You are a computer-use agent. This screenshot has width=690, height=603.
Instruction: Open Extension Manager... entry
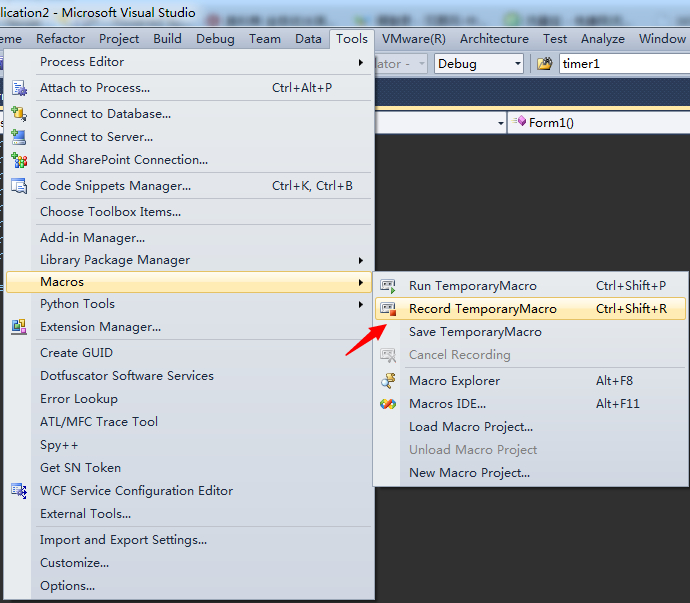(x=188, y=327)
